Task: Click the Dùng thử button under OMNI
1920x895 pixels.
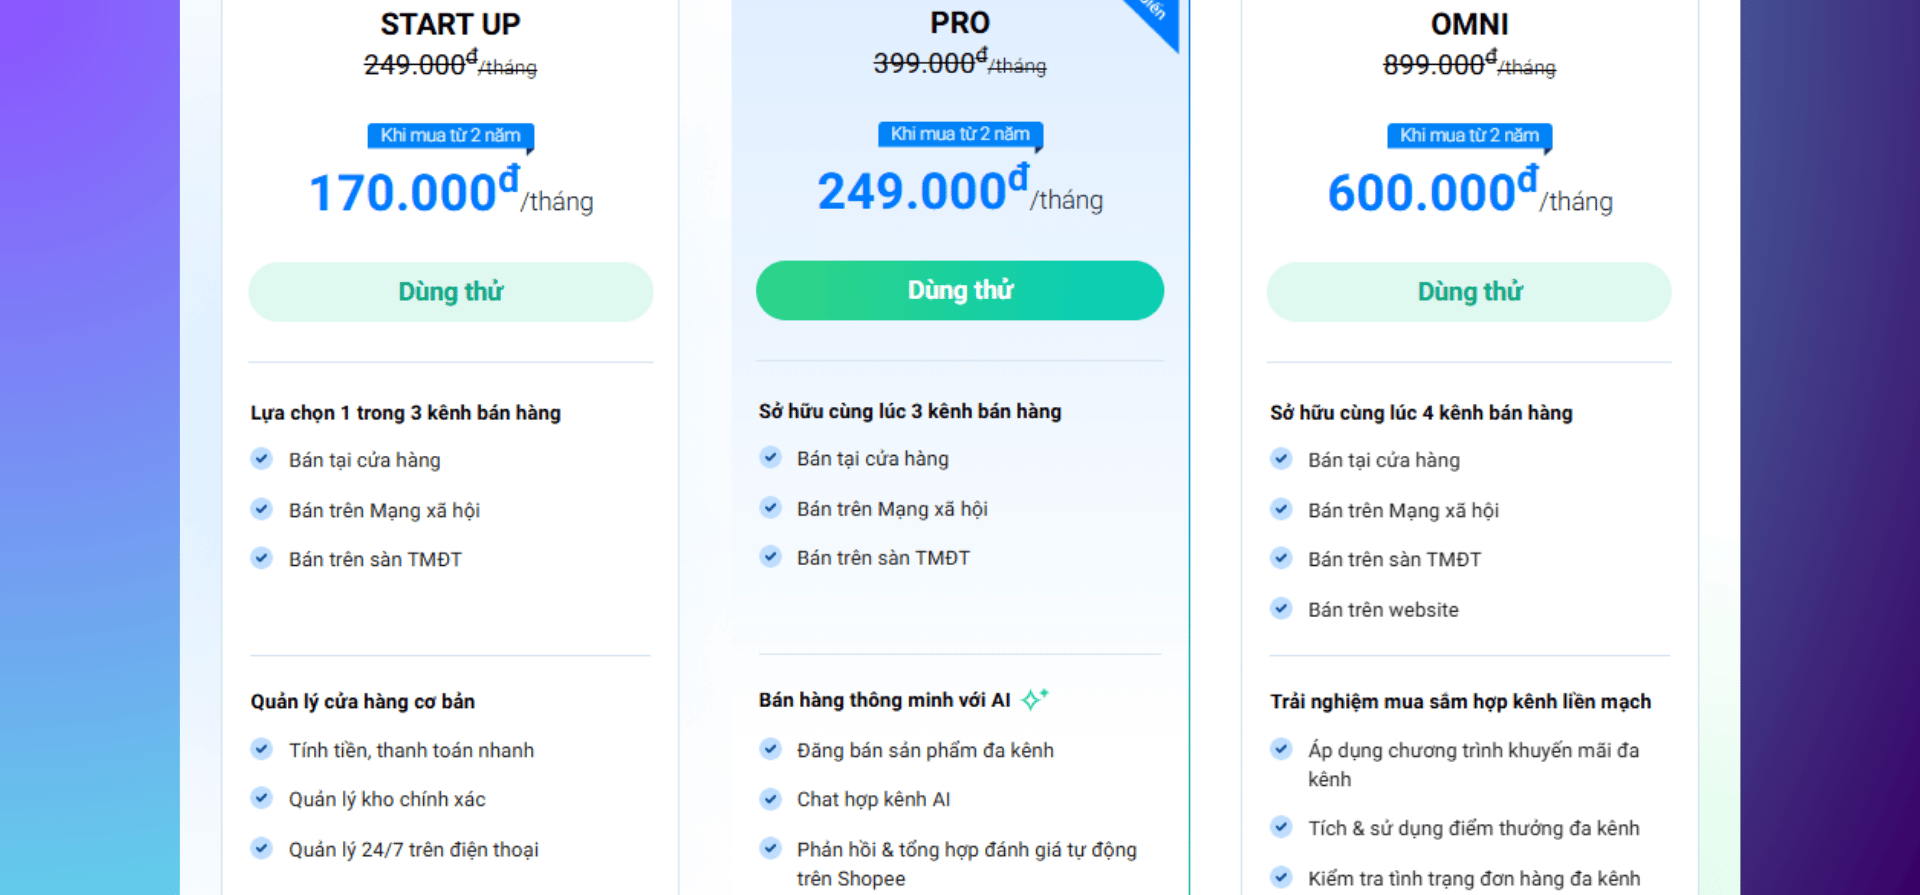Action: pos(1468,292)
